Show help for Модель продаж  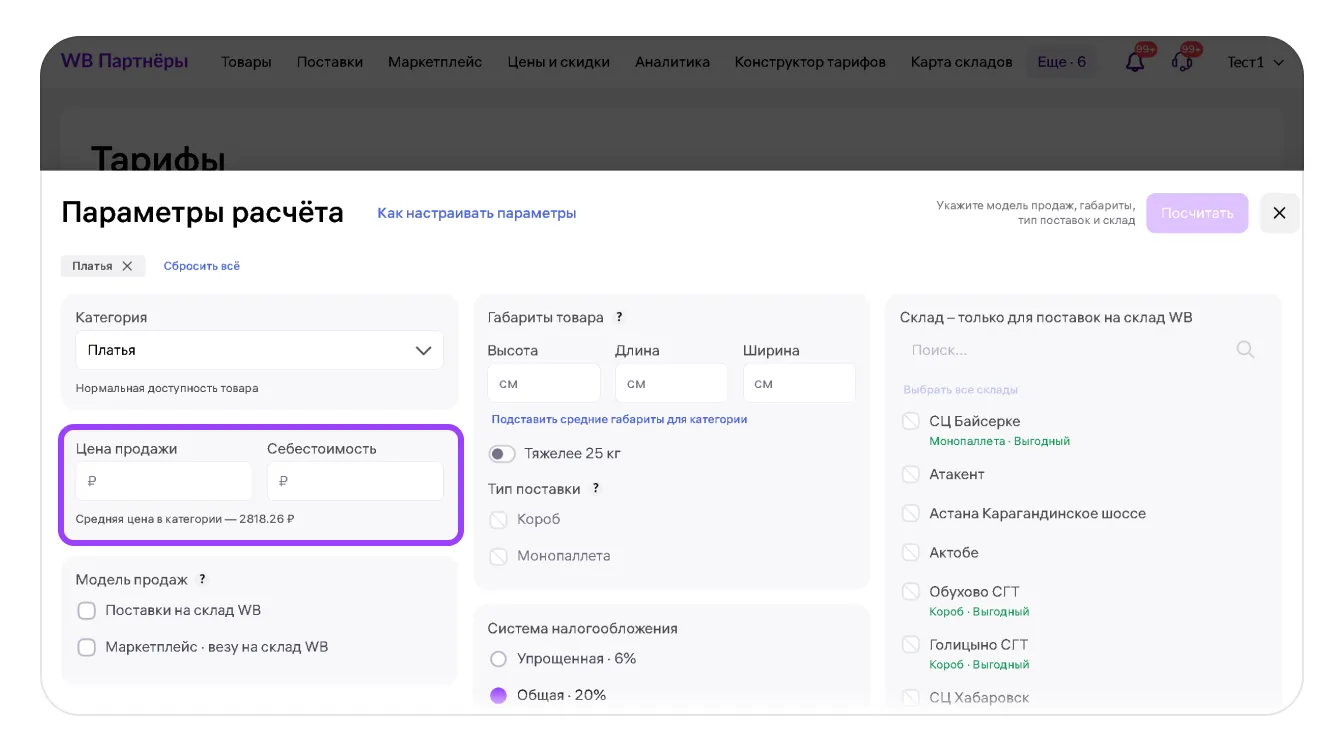(202, 579)
